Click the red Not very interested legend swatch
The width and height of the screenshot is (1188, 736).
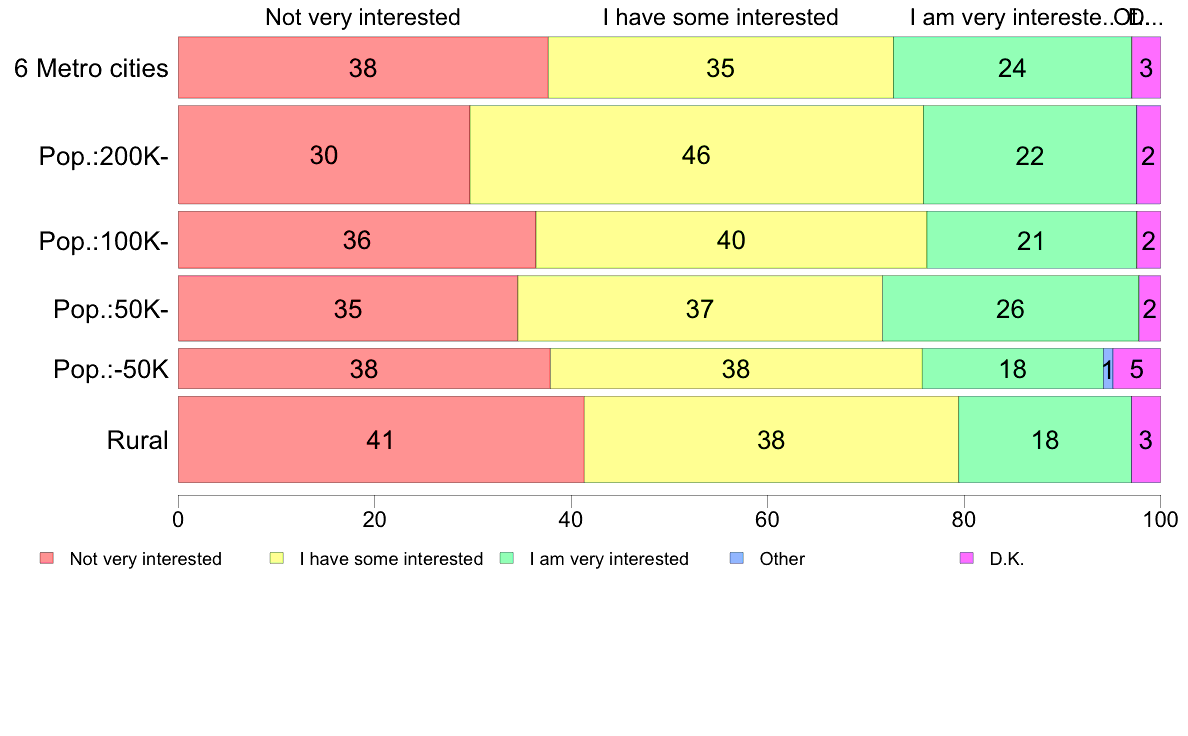(47, 559)
